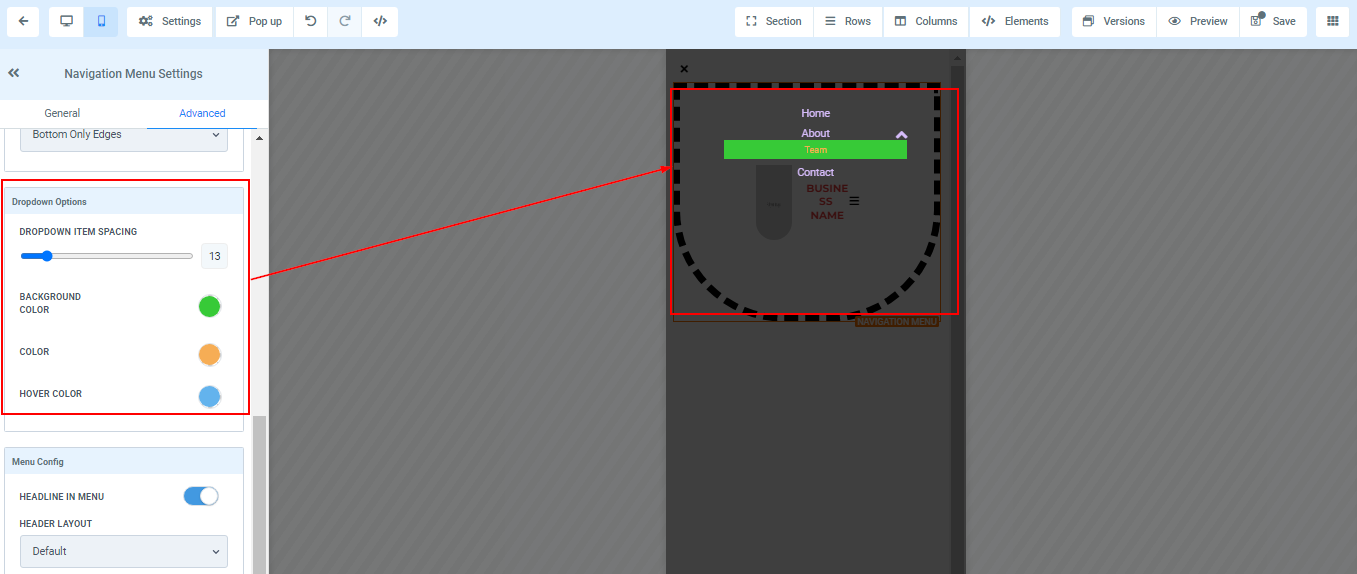Close the mobile menu preview X

(684, 69)
